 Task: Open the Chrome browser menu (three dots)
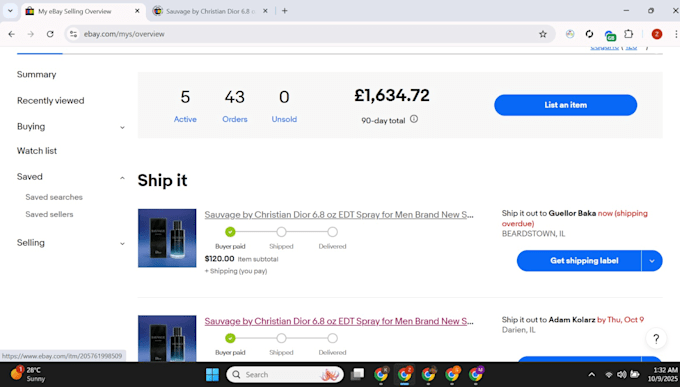coord(675,34)
